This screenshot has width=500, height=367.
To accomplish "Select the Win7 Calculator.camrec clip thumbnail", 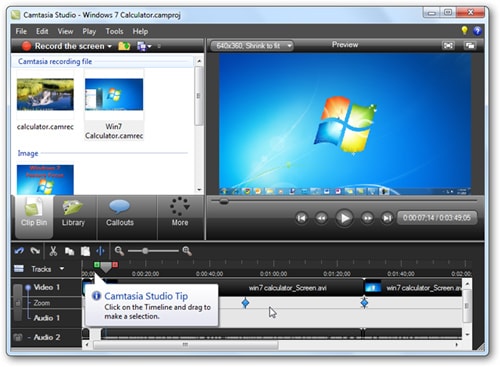I will coord(114,94).
